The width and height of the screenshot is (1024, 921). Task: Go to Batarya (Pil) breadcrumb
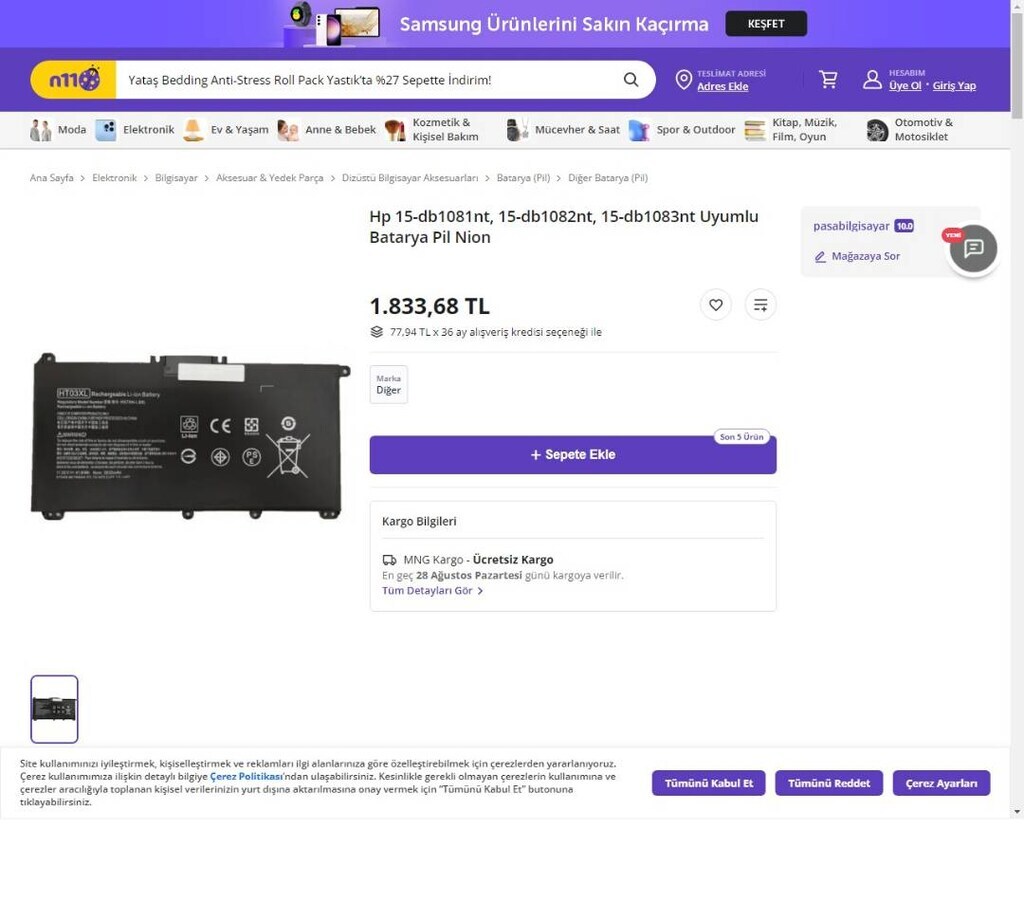(523, 178)
